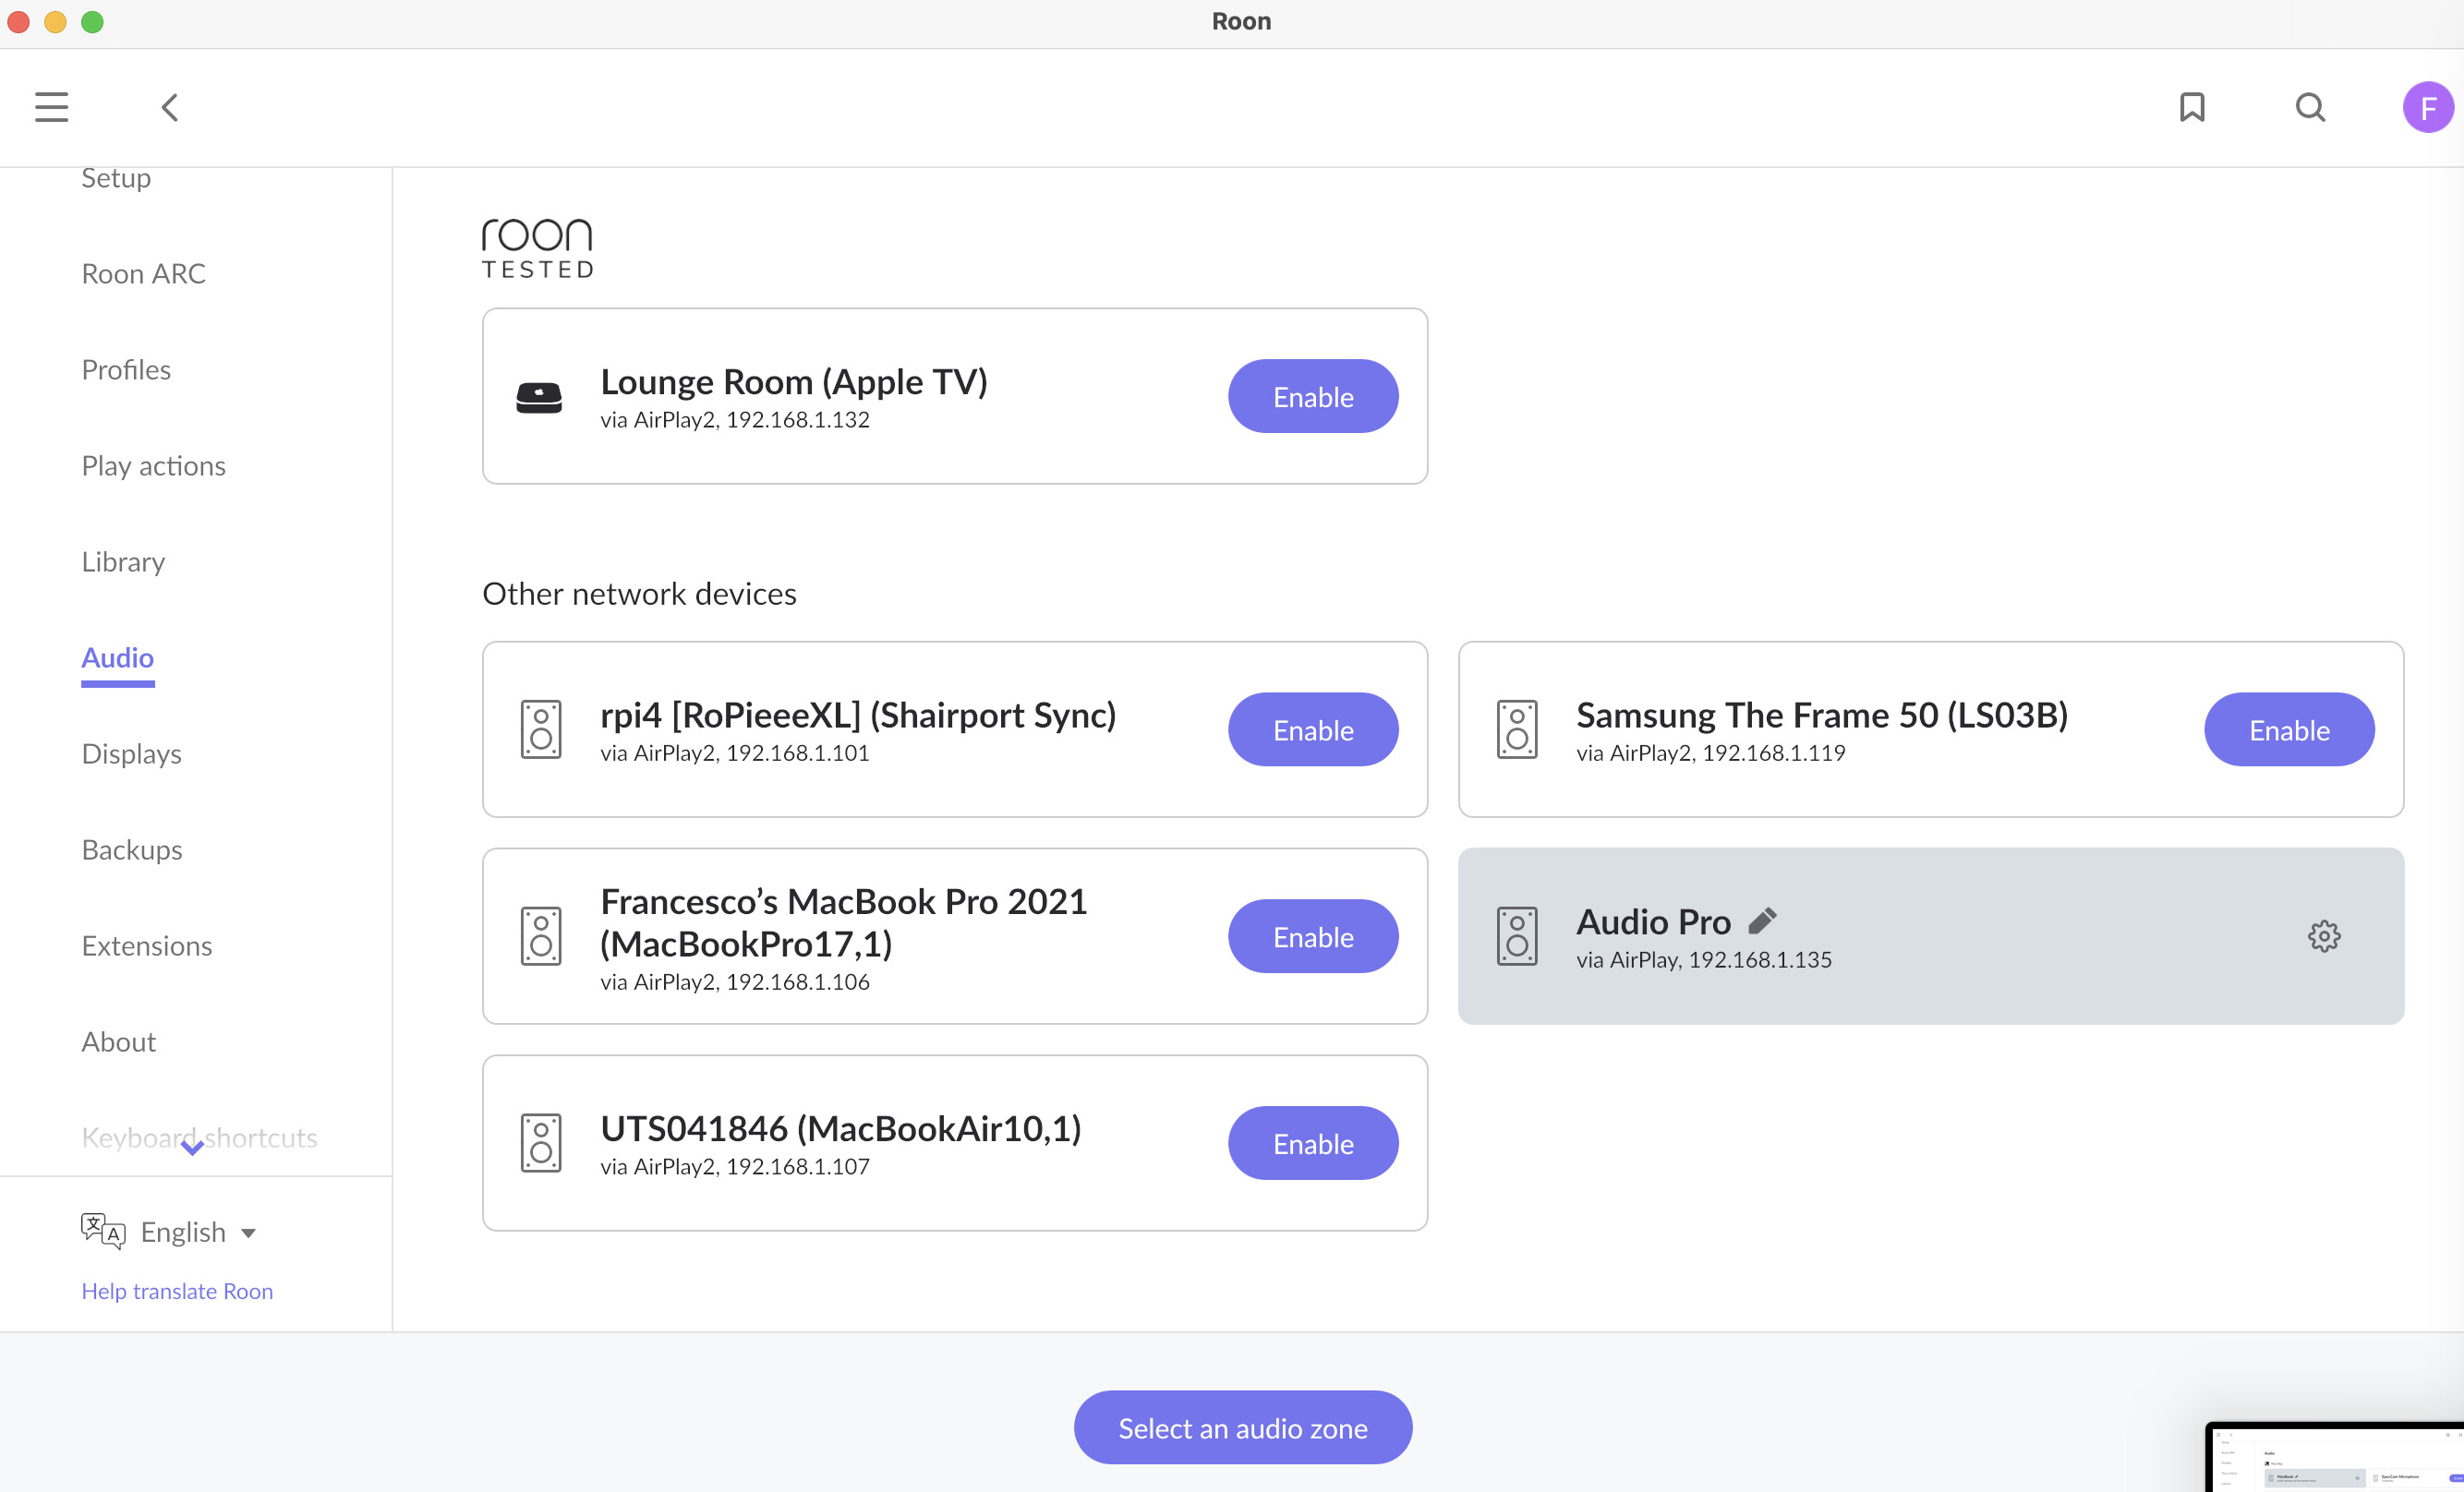Click the language translate icon
Screen dimensions: 2464x1492
103,1231
